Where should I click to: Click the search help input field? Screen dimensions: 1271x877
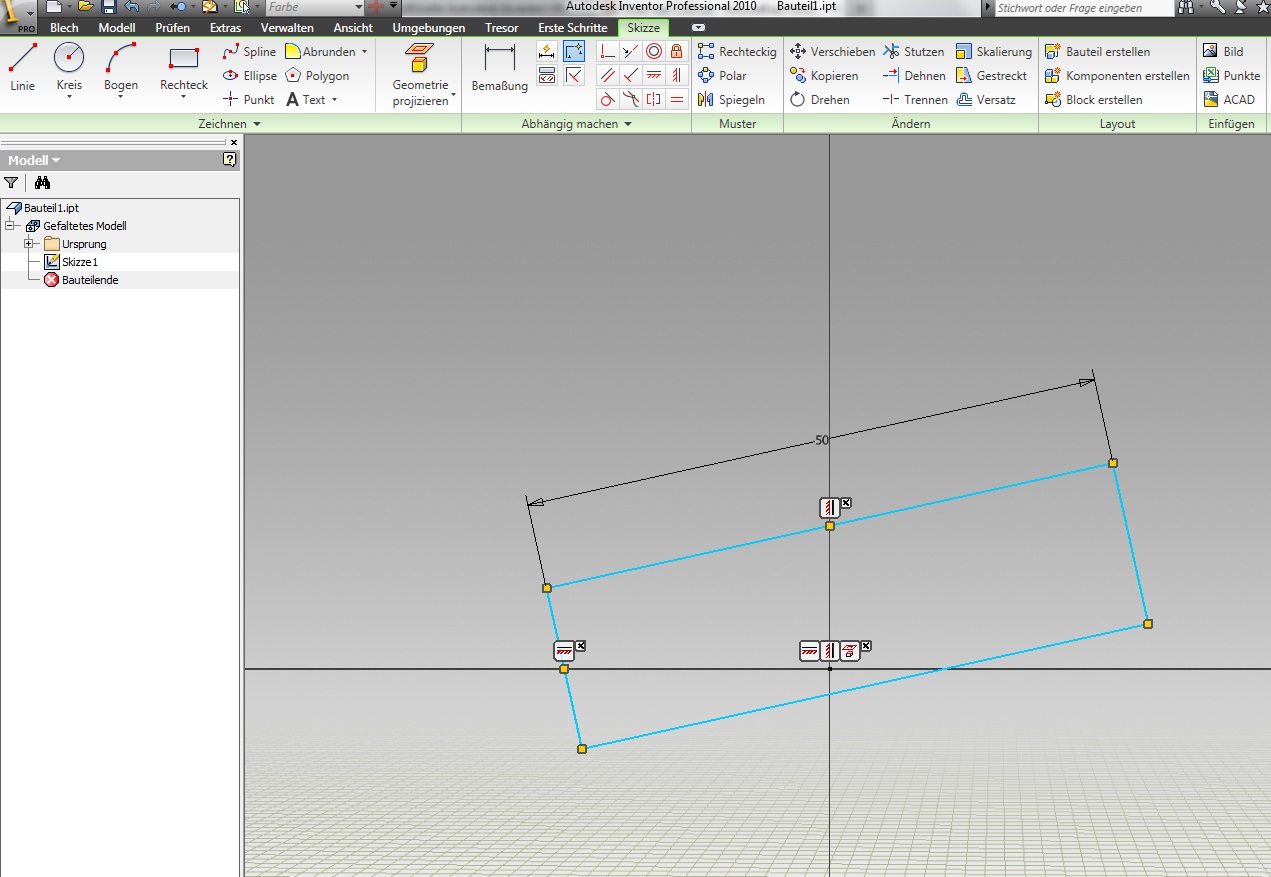click(1084, 7)
